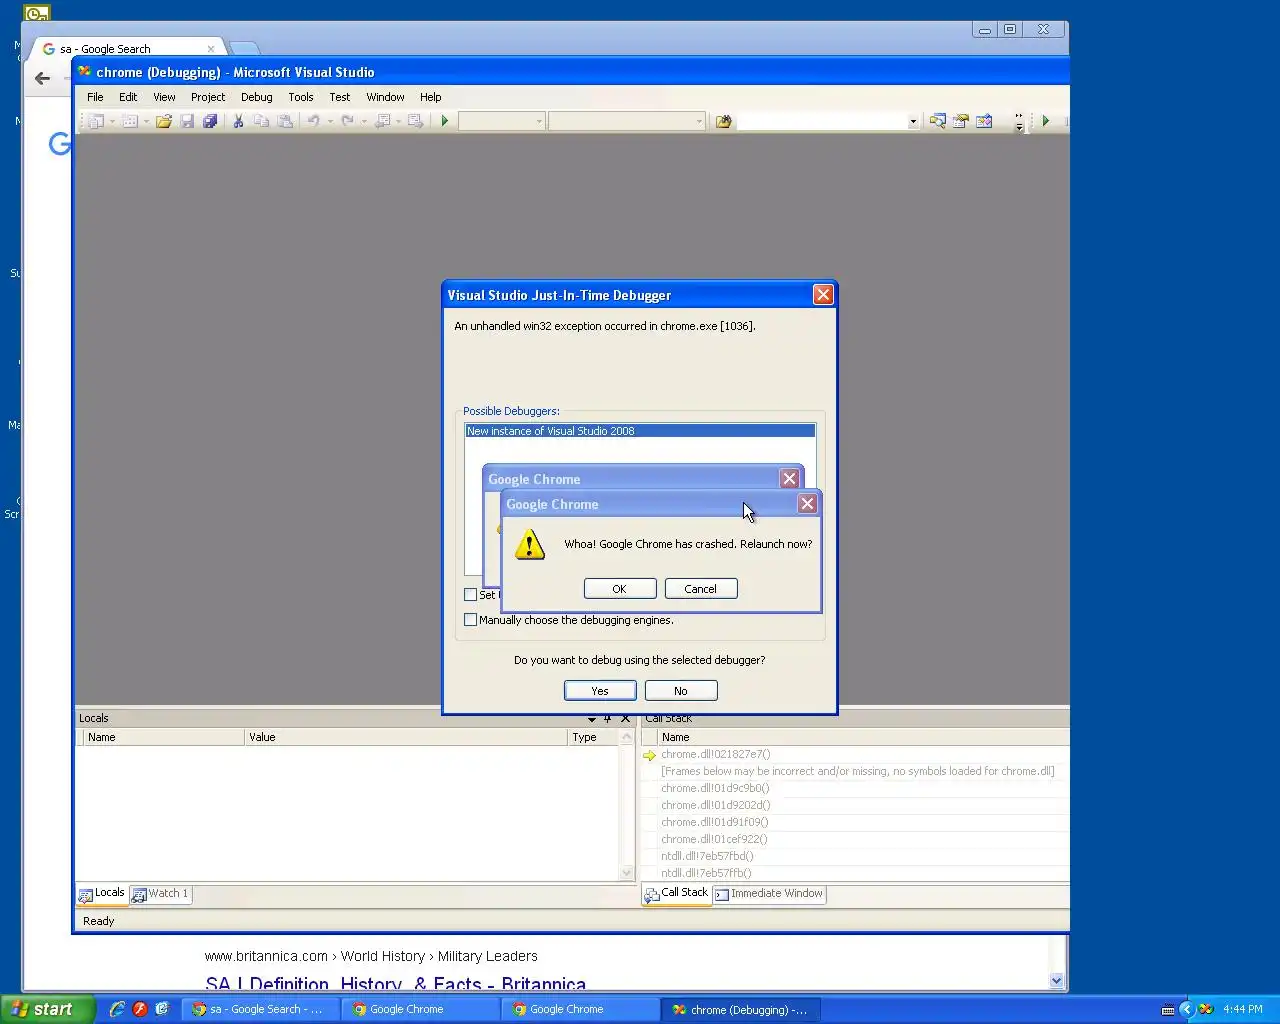1280x1024 pixels.
Task: Open the Redo history dropdown arrow
Action: tap(363, 121)
